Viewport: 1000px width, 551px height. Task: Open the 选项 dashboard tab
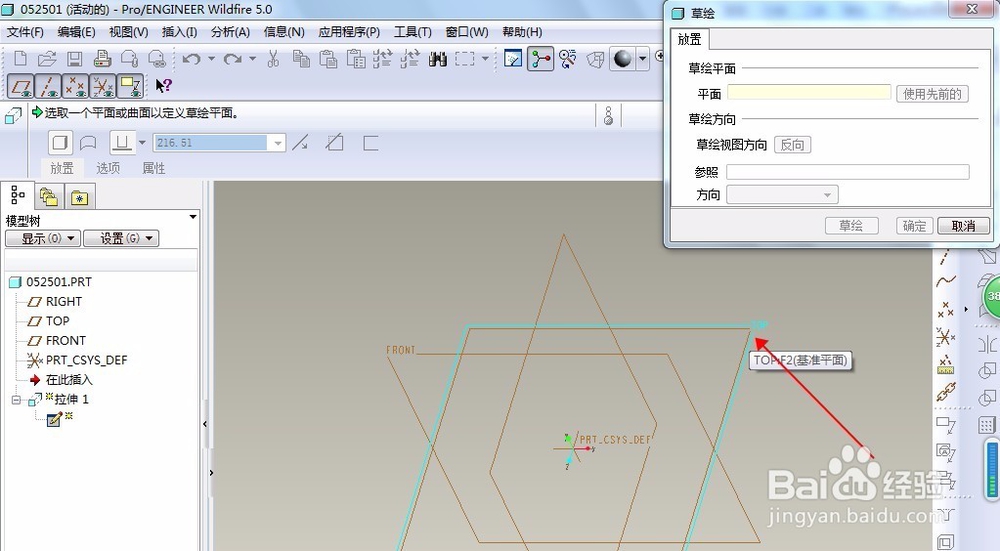point(108,168)
